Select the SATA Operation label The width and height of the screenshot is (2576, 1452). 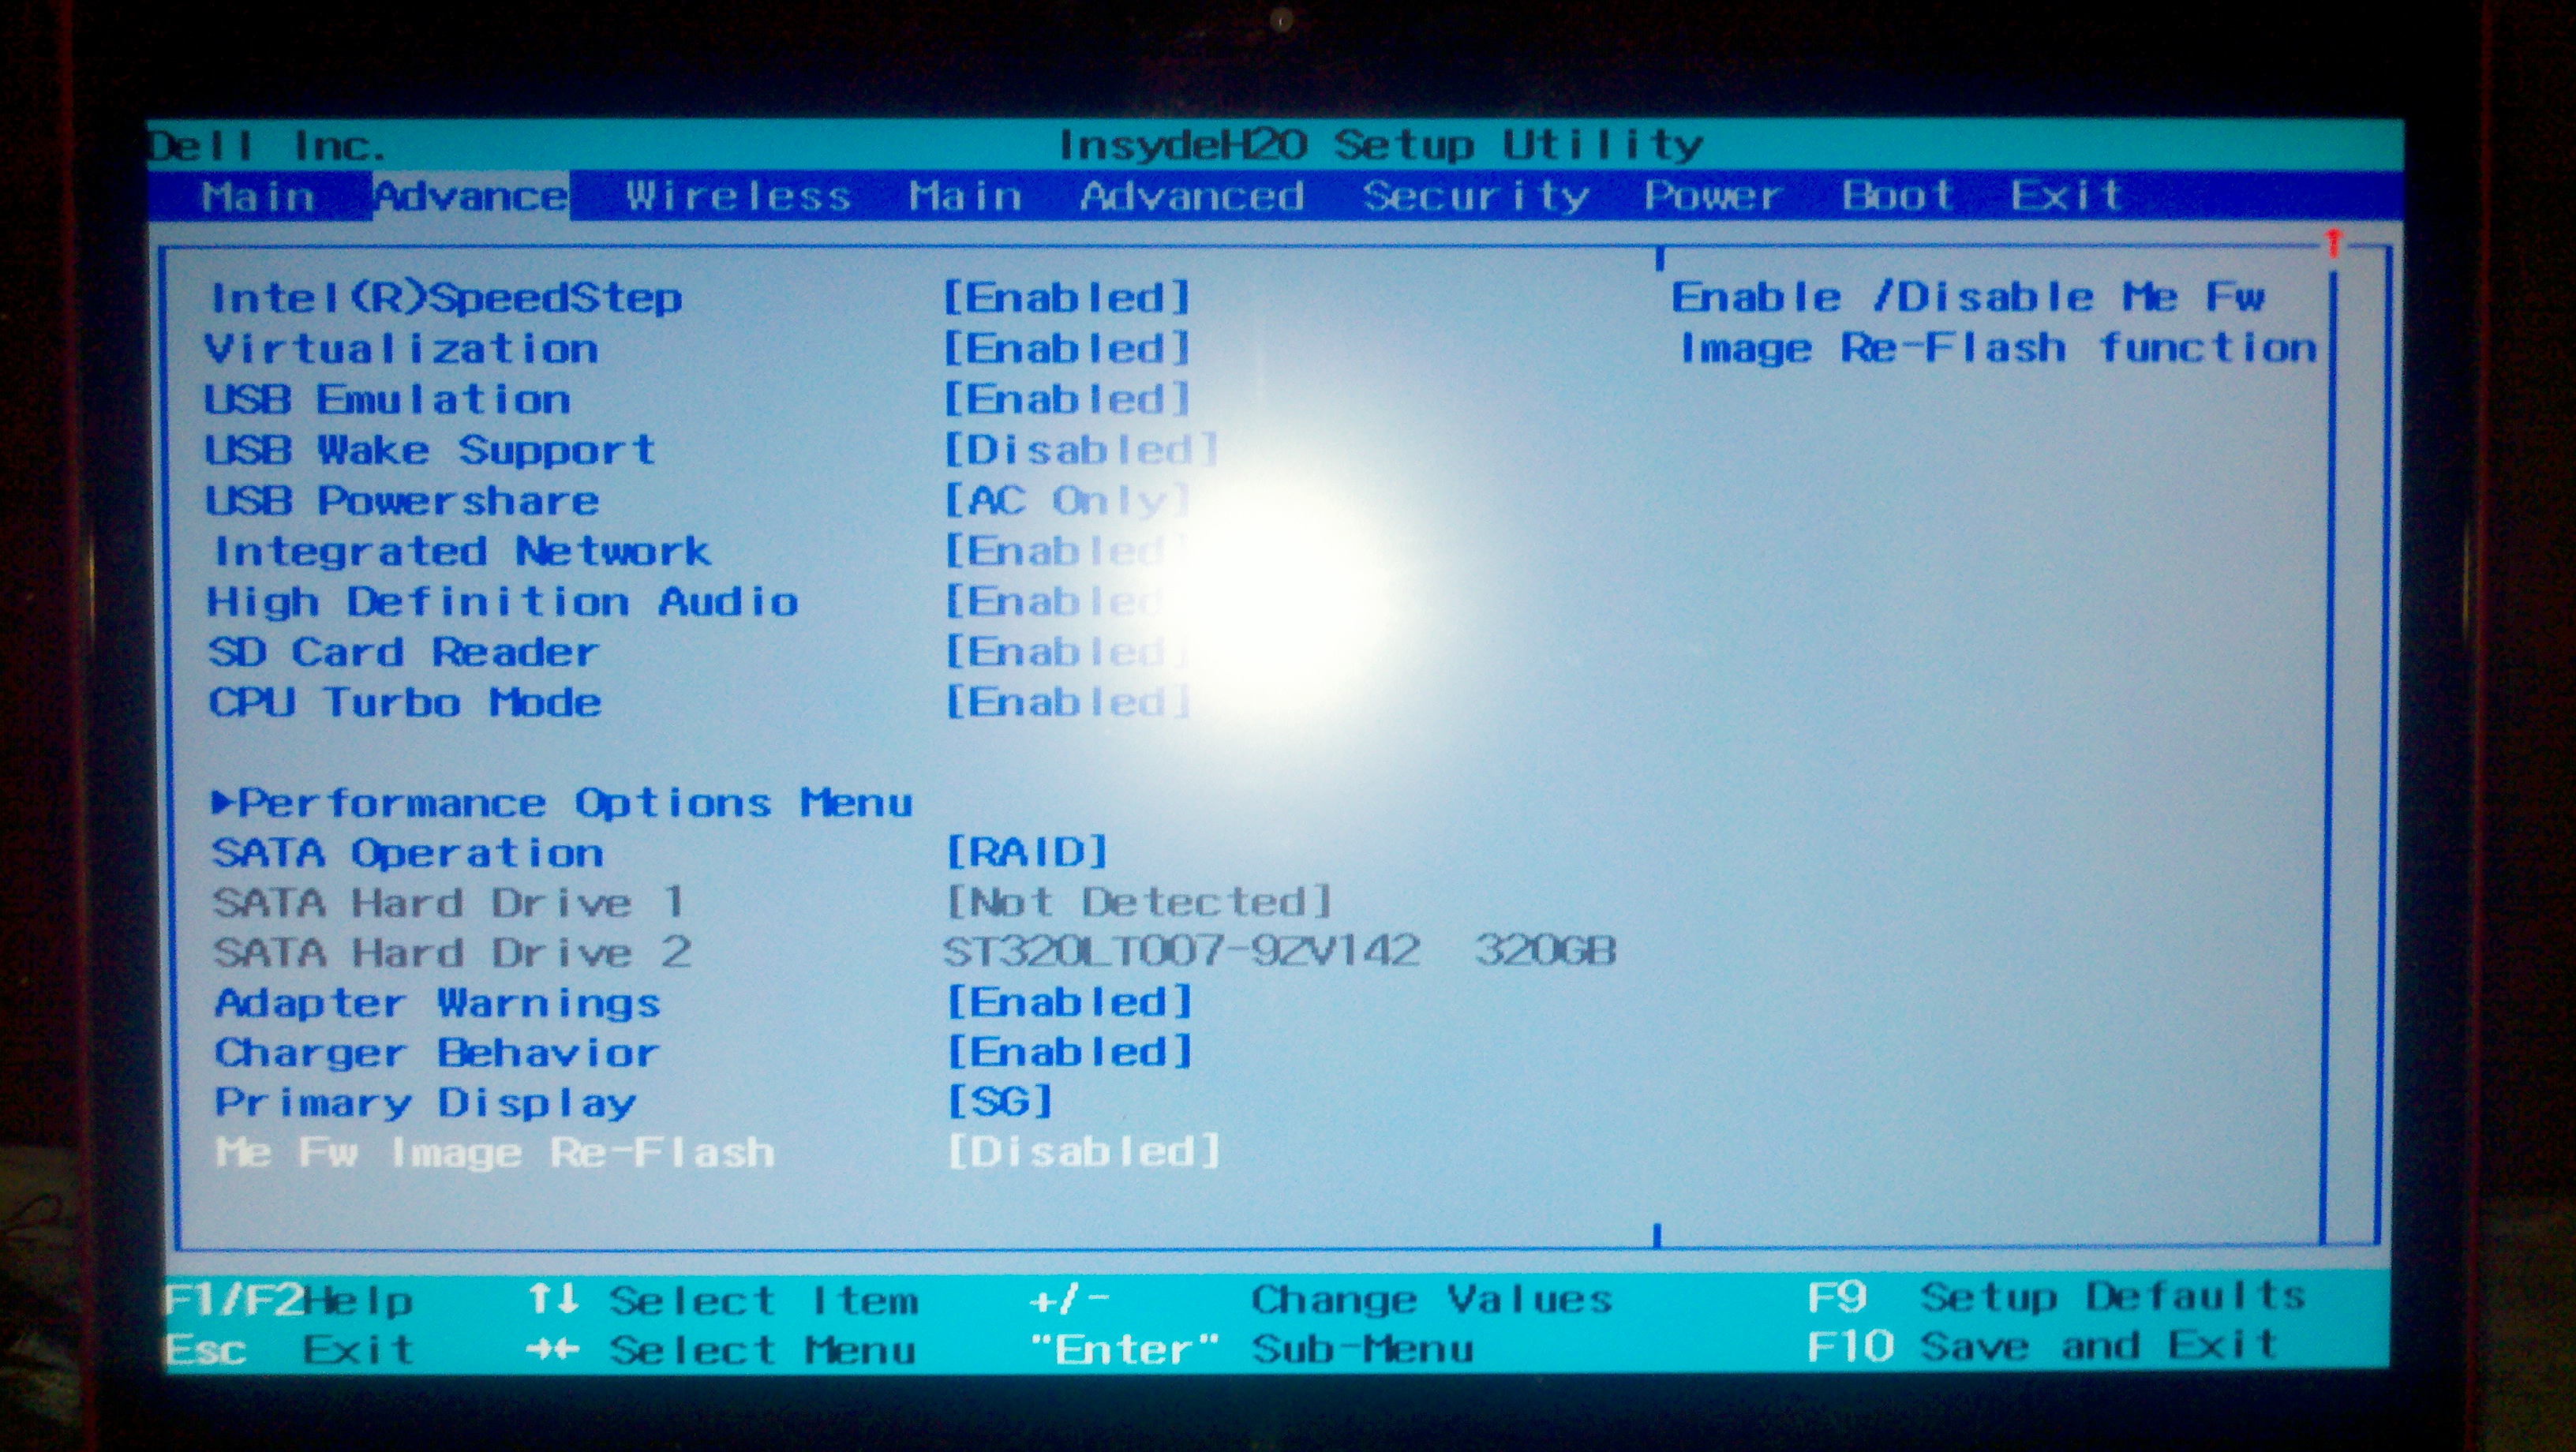coord(408,853)
